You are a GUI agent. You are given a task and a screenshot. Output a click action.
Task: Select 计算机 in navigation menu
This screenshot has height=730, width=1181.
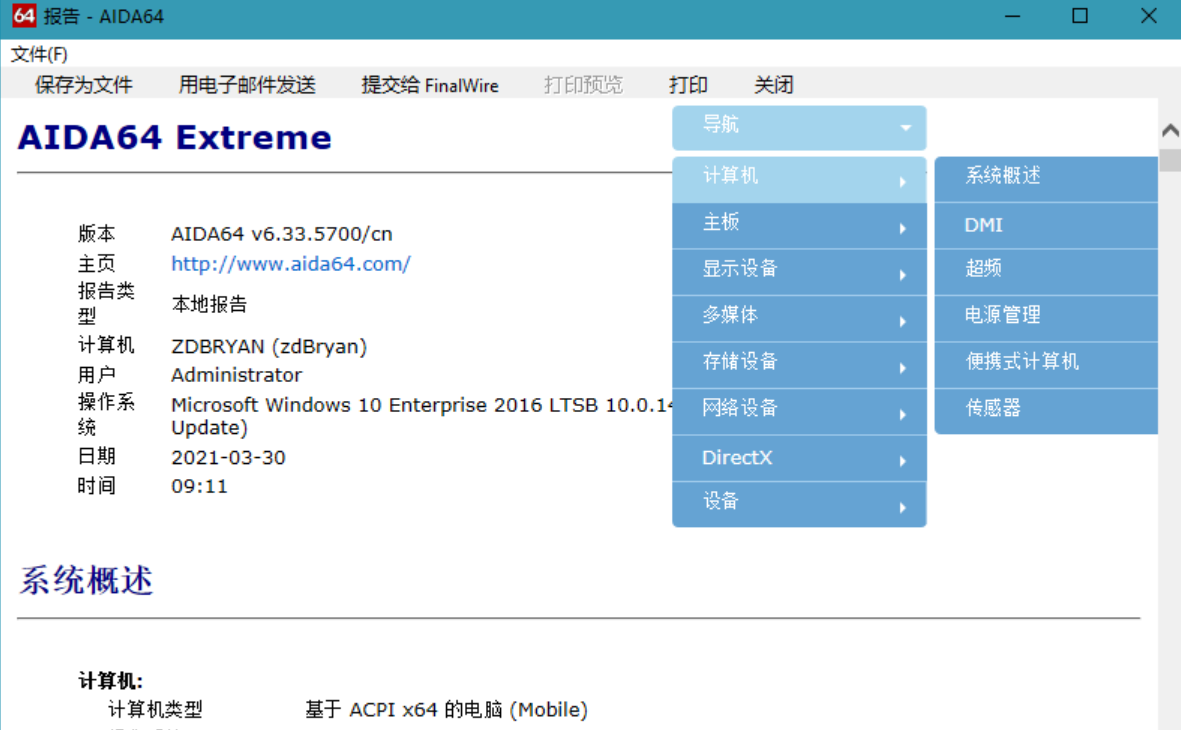(799, 179)
